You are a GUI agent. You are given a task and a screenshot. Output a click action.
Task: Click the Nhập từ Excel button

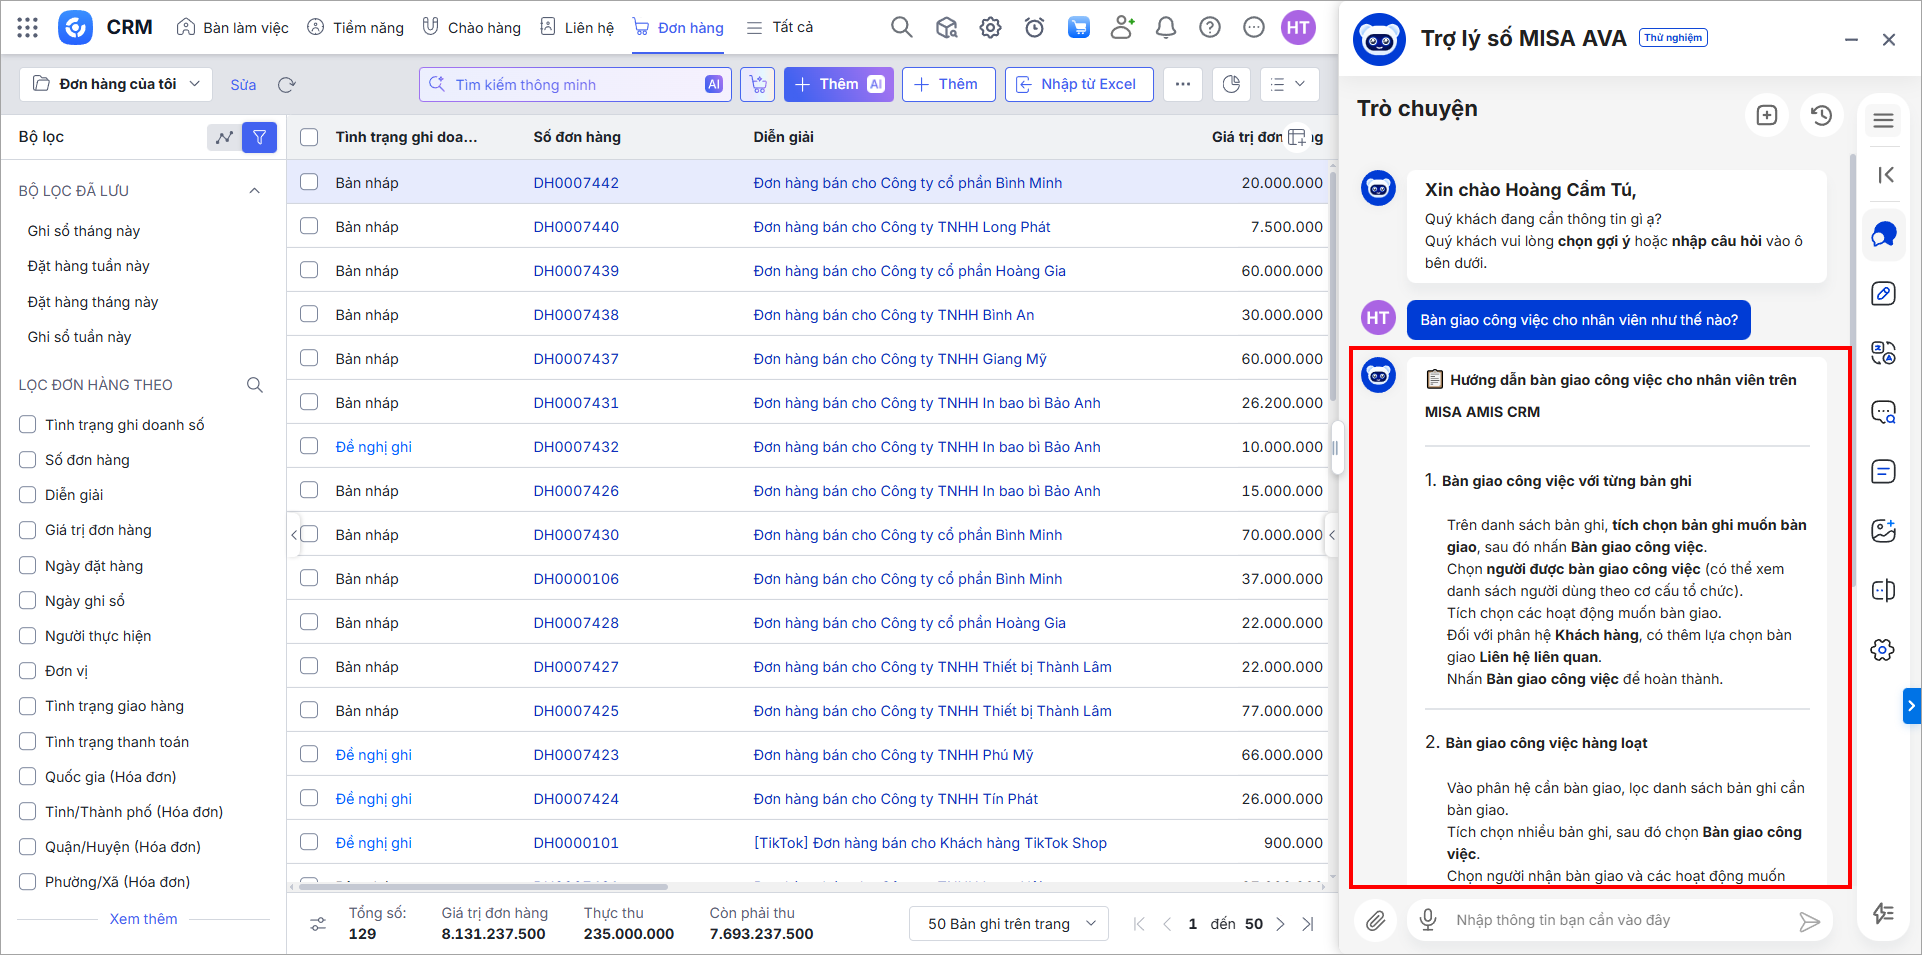click(x=1078, y=84)
